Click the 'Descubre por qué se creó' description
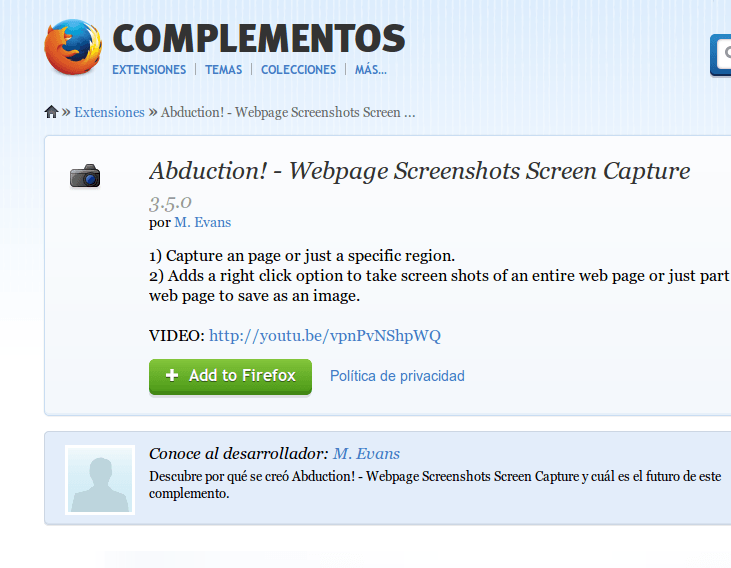 click(435, 485)
